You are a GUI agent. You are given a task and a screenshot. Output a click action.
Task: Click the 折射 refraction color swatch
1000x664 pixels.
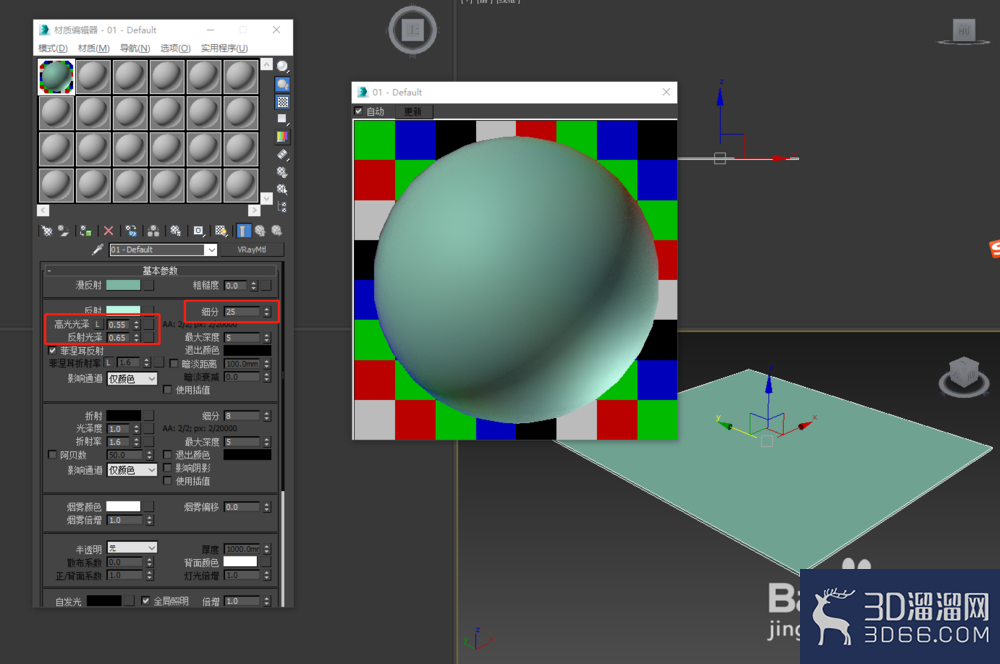(123, 415)
